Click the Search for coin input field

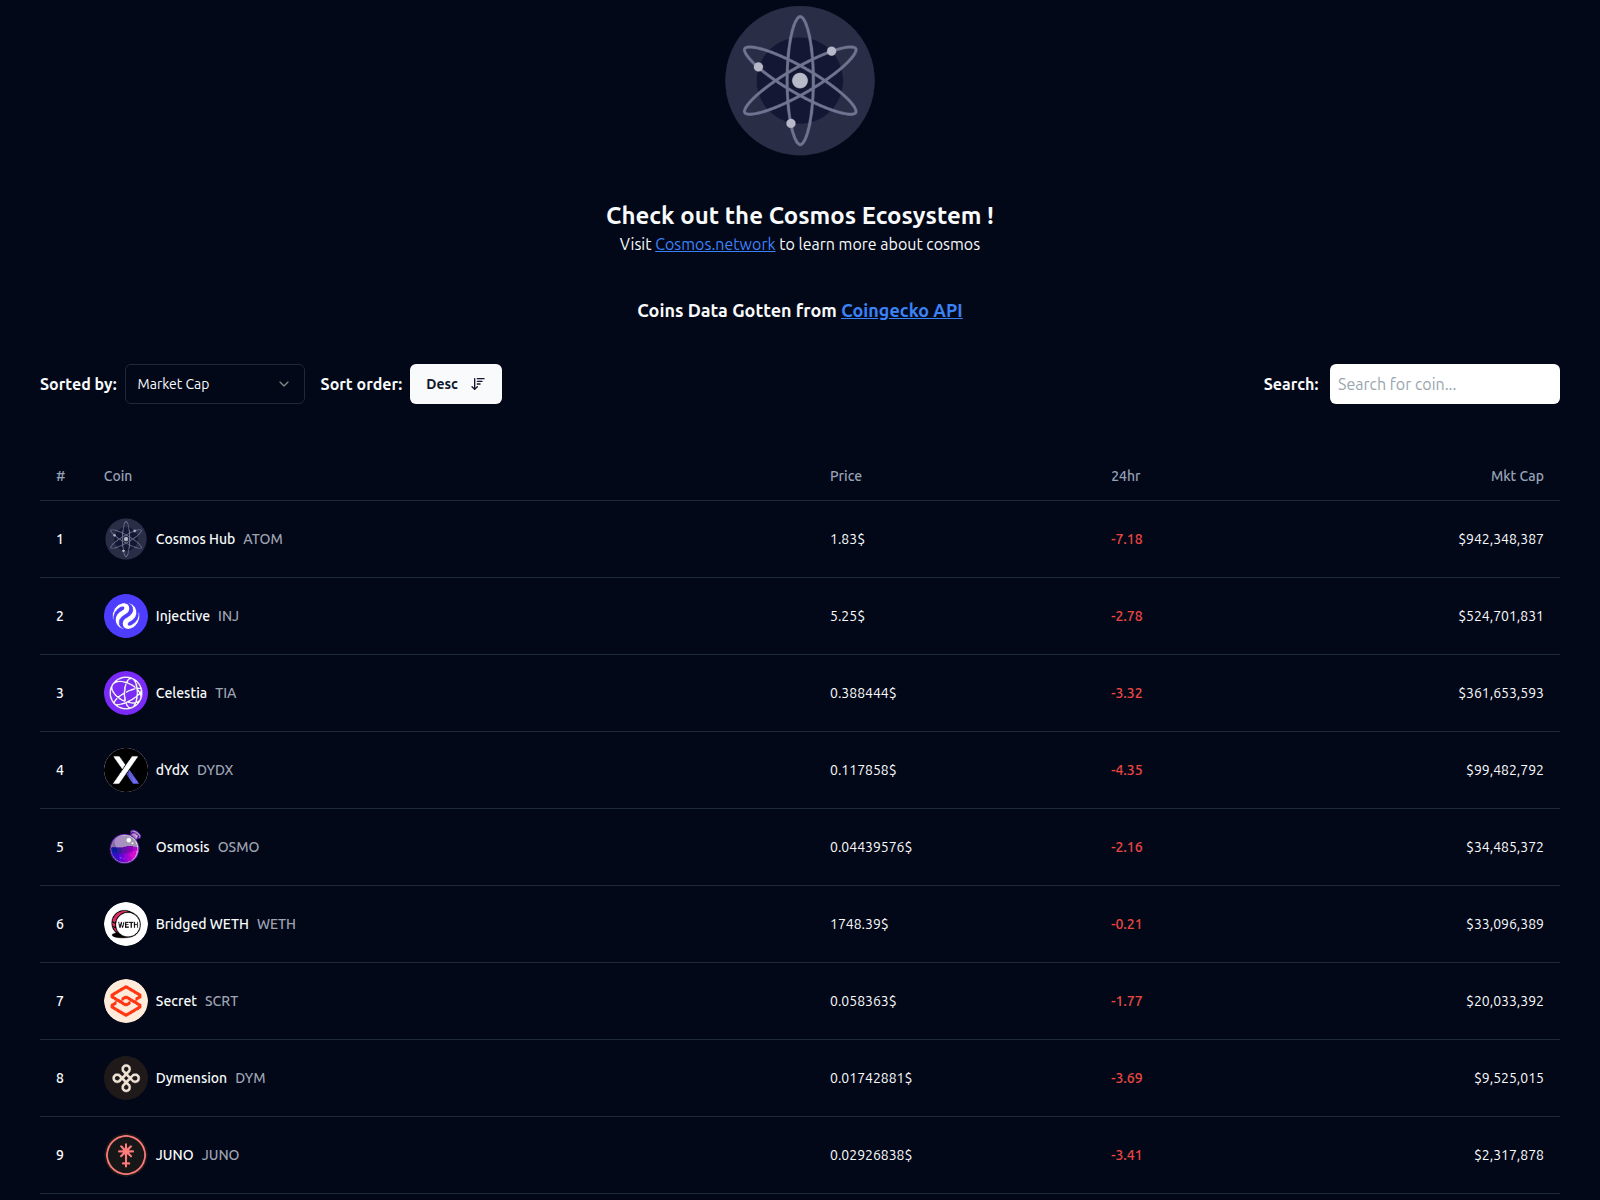pyautogui.click(x=1445, y=384)
